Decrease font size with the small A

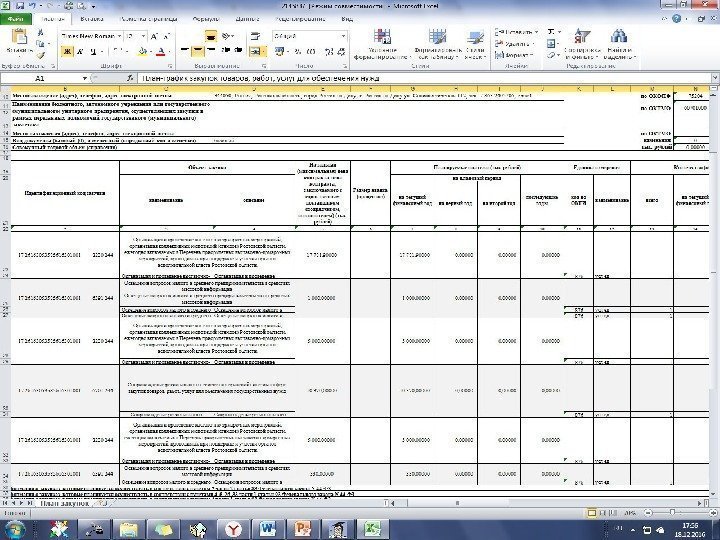[x=166, y=36]
